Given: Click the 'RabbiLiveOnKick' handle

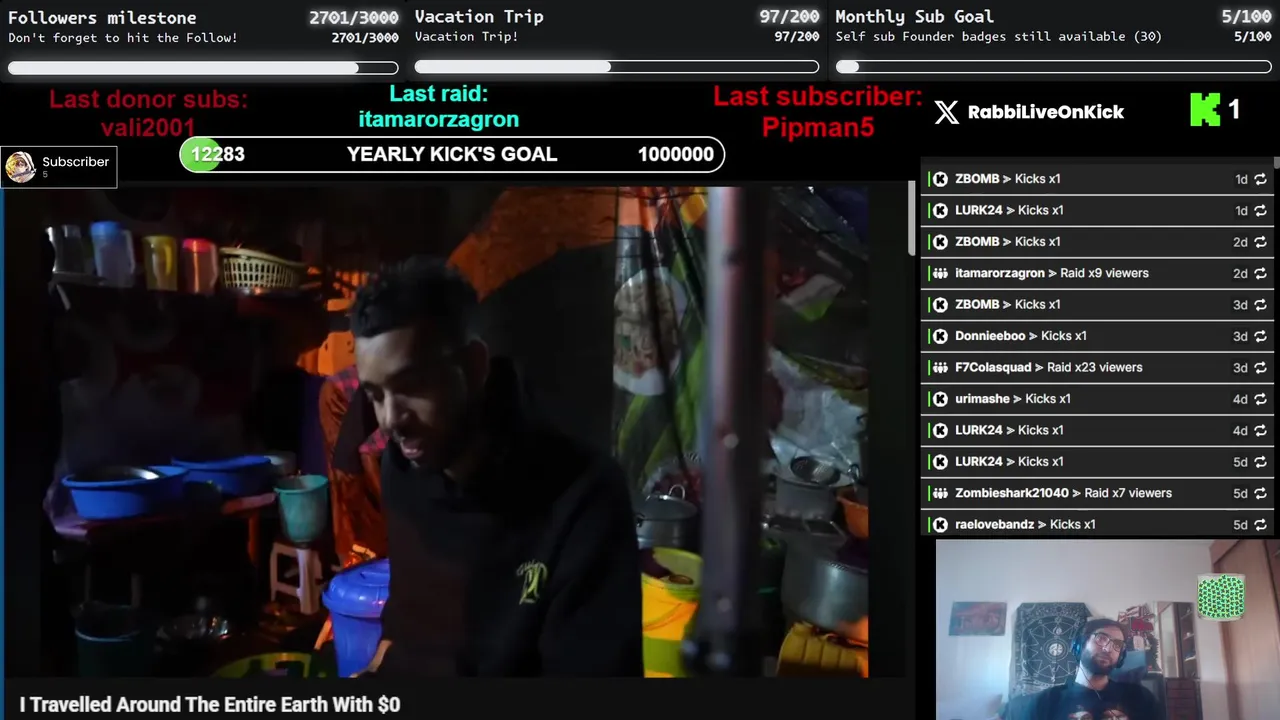Looking at the screenshot, I should [x=1046, y=112].
